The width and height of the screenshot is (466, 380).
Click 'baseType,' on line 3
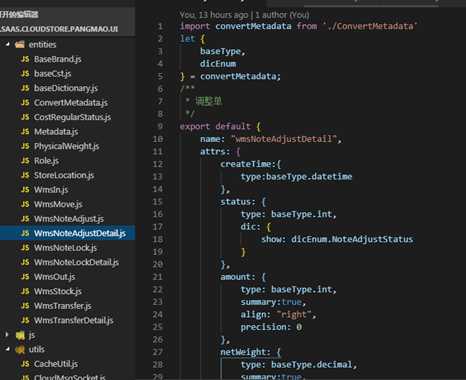coord(223,51)
